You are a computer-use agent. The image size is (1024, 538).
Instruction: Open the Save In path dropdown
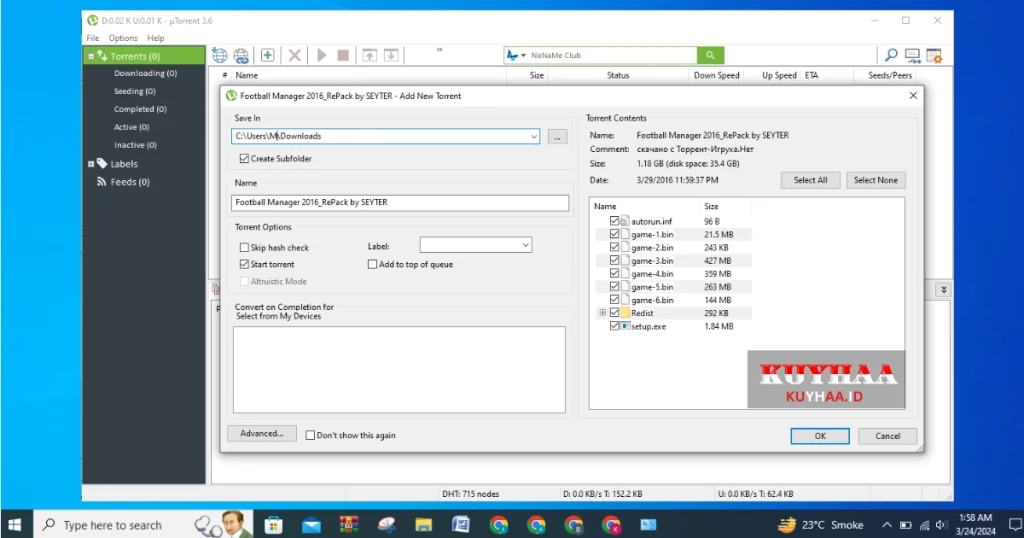pos(534,136)
